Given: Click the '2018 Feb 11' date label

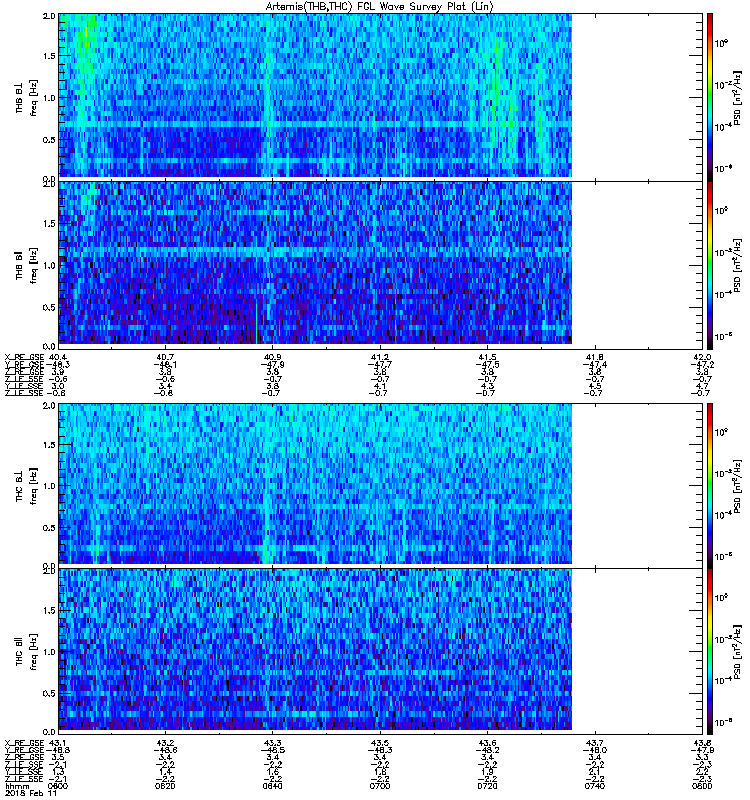Looking at the screenshot, I should pos(29,793).
